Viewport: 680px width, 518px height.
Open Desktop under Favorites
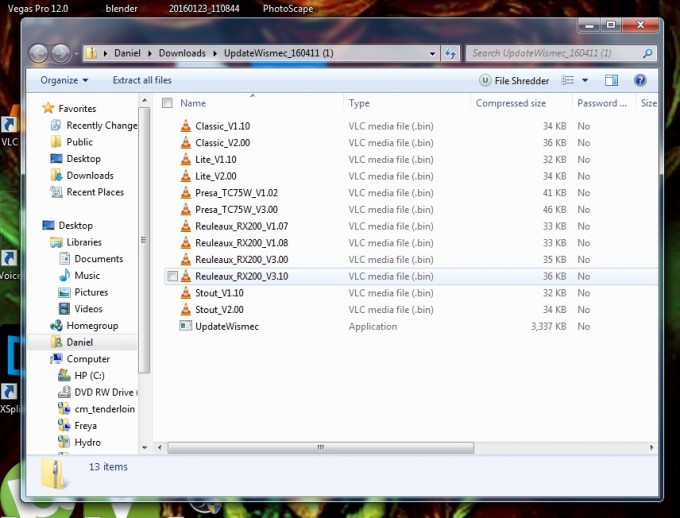pos(83,159)
